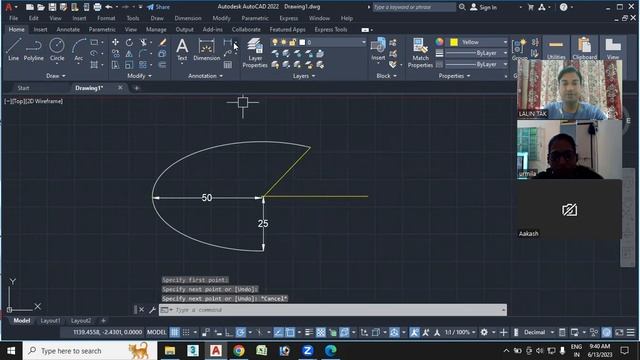
Task: Click the Undo arrow icon
Action: click(109, 7)
